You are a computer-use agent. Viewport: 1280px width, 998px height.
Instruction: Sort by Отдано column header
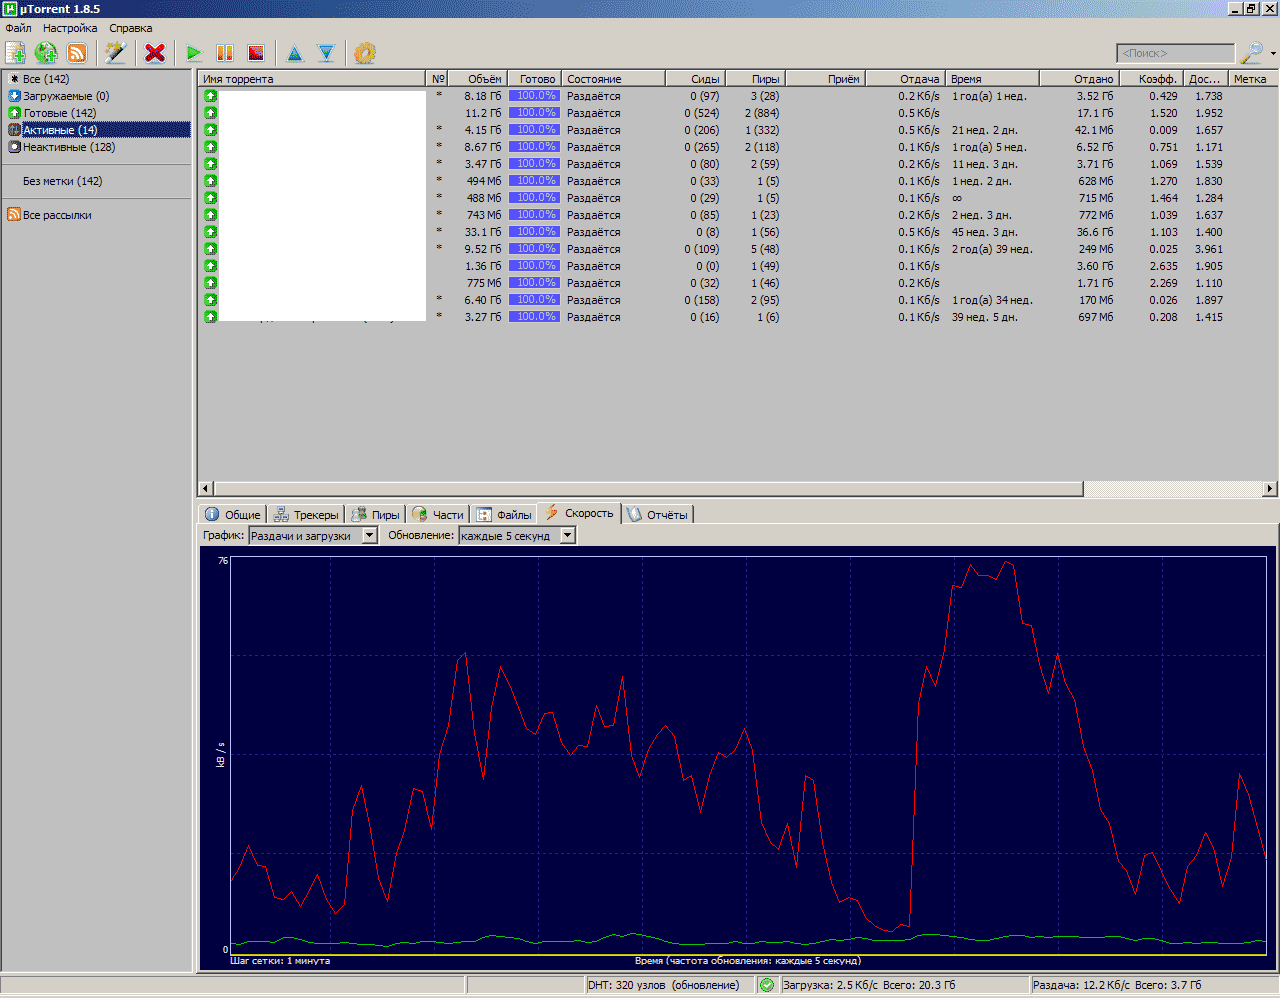pos(1079,79)
